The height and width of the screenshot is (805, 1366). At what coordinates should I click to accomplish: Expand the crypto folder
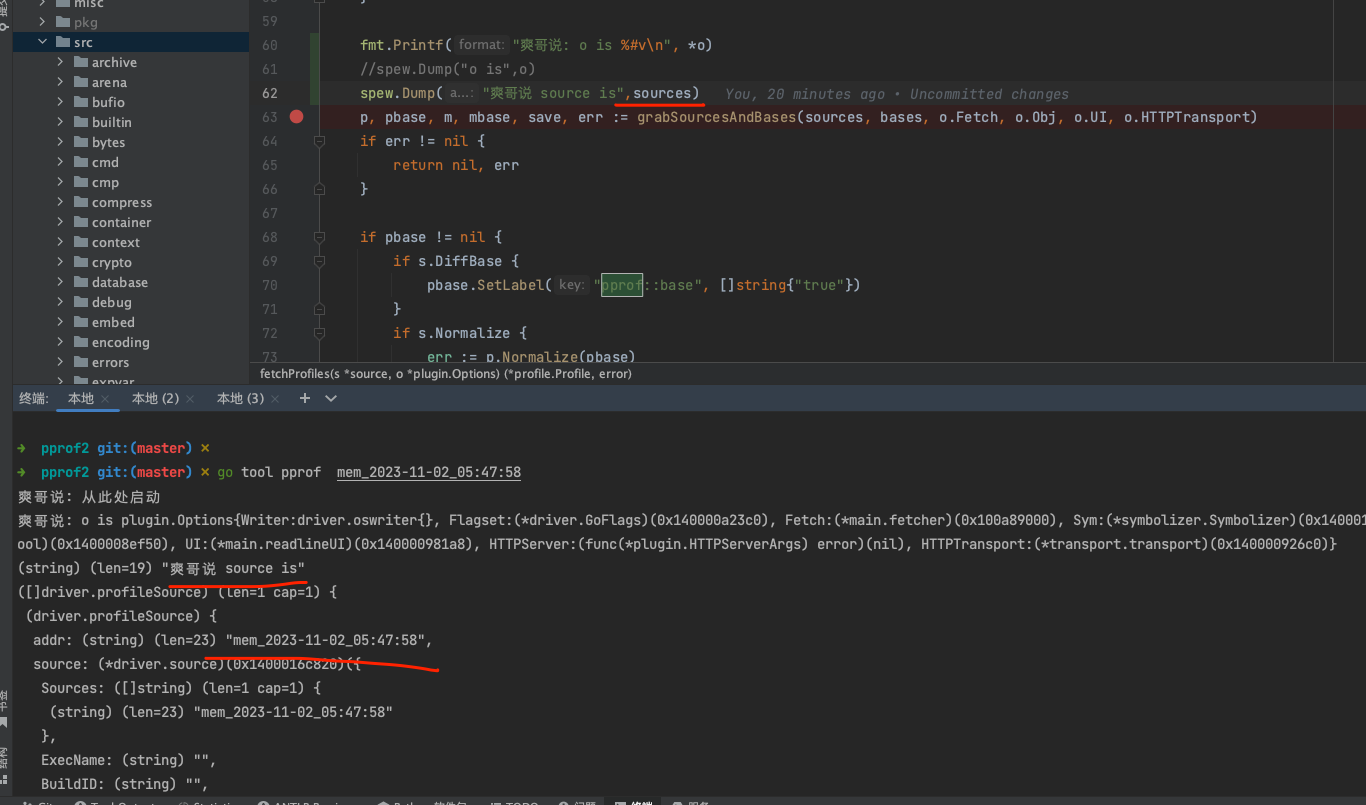click(x=60, y=262)
